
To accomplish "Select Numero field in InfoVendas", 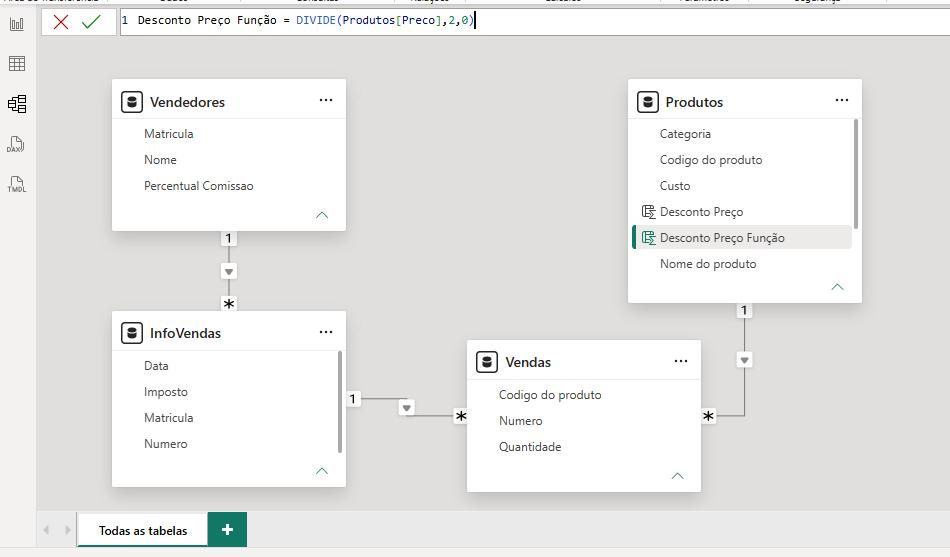I will [165, 444].
